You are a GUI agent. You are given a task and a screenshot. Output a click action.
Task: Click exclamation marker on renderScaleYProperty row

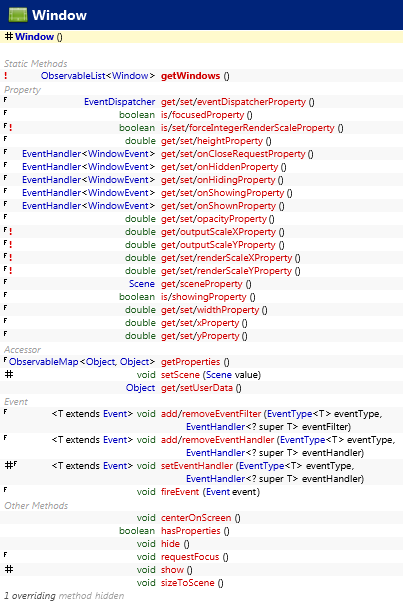tap(11, 271)
